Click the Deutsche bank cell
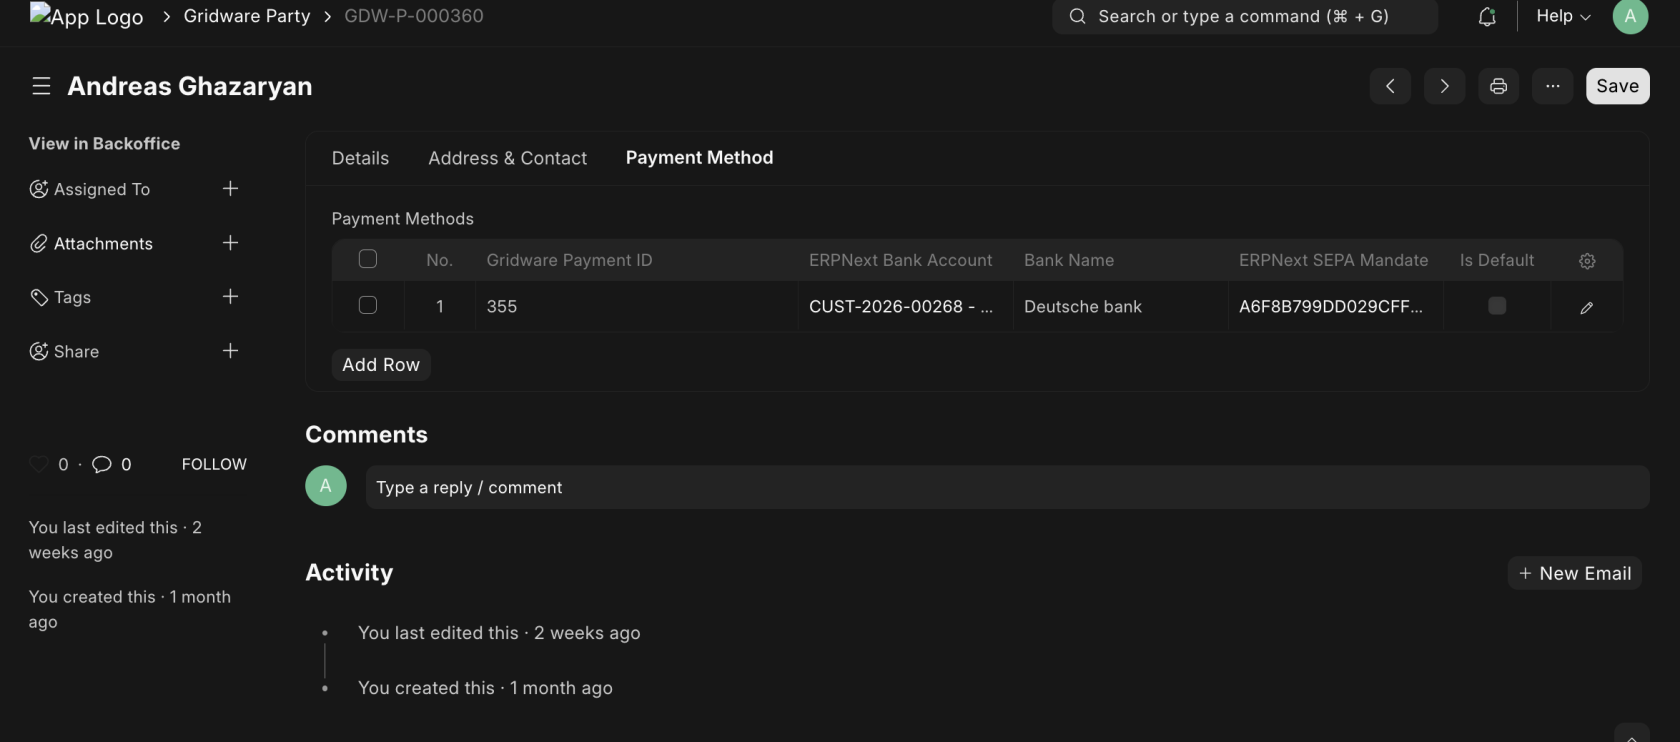The width and height of the screenshot is (1680, 742). pyautogui.click(x=1120, y=306)
